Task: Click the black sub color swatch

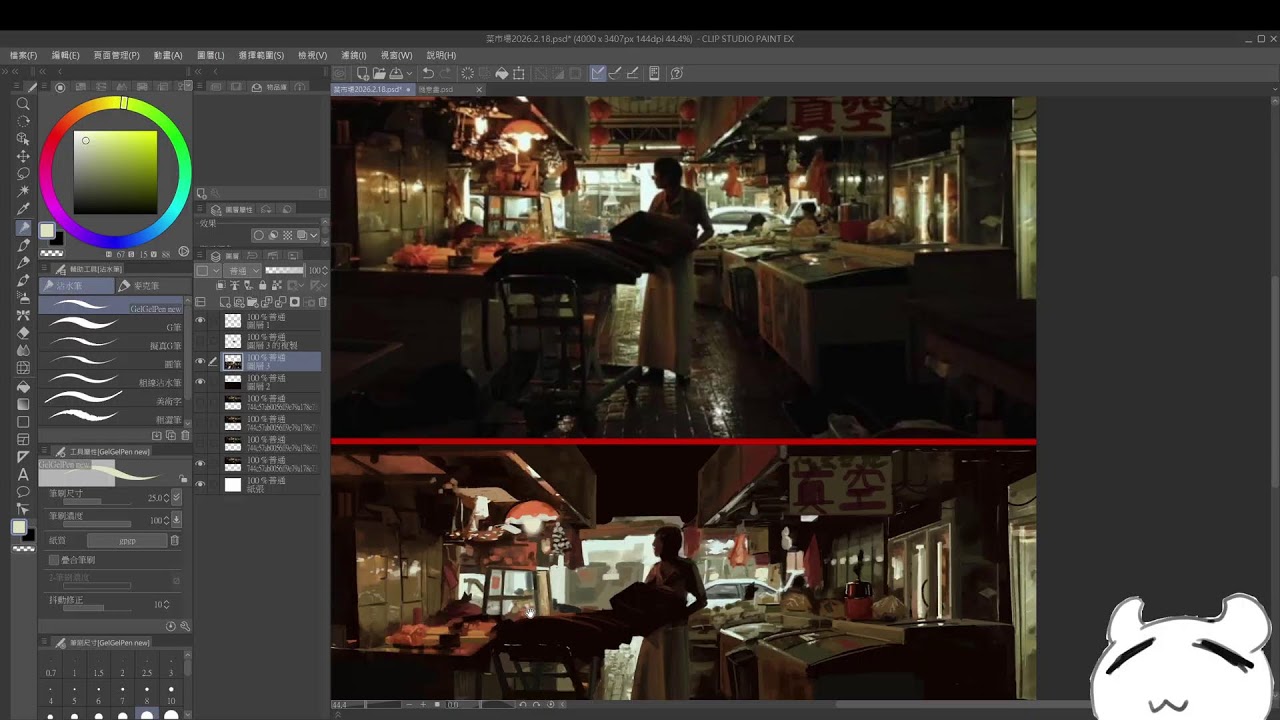Action: [57, 239]
